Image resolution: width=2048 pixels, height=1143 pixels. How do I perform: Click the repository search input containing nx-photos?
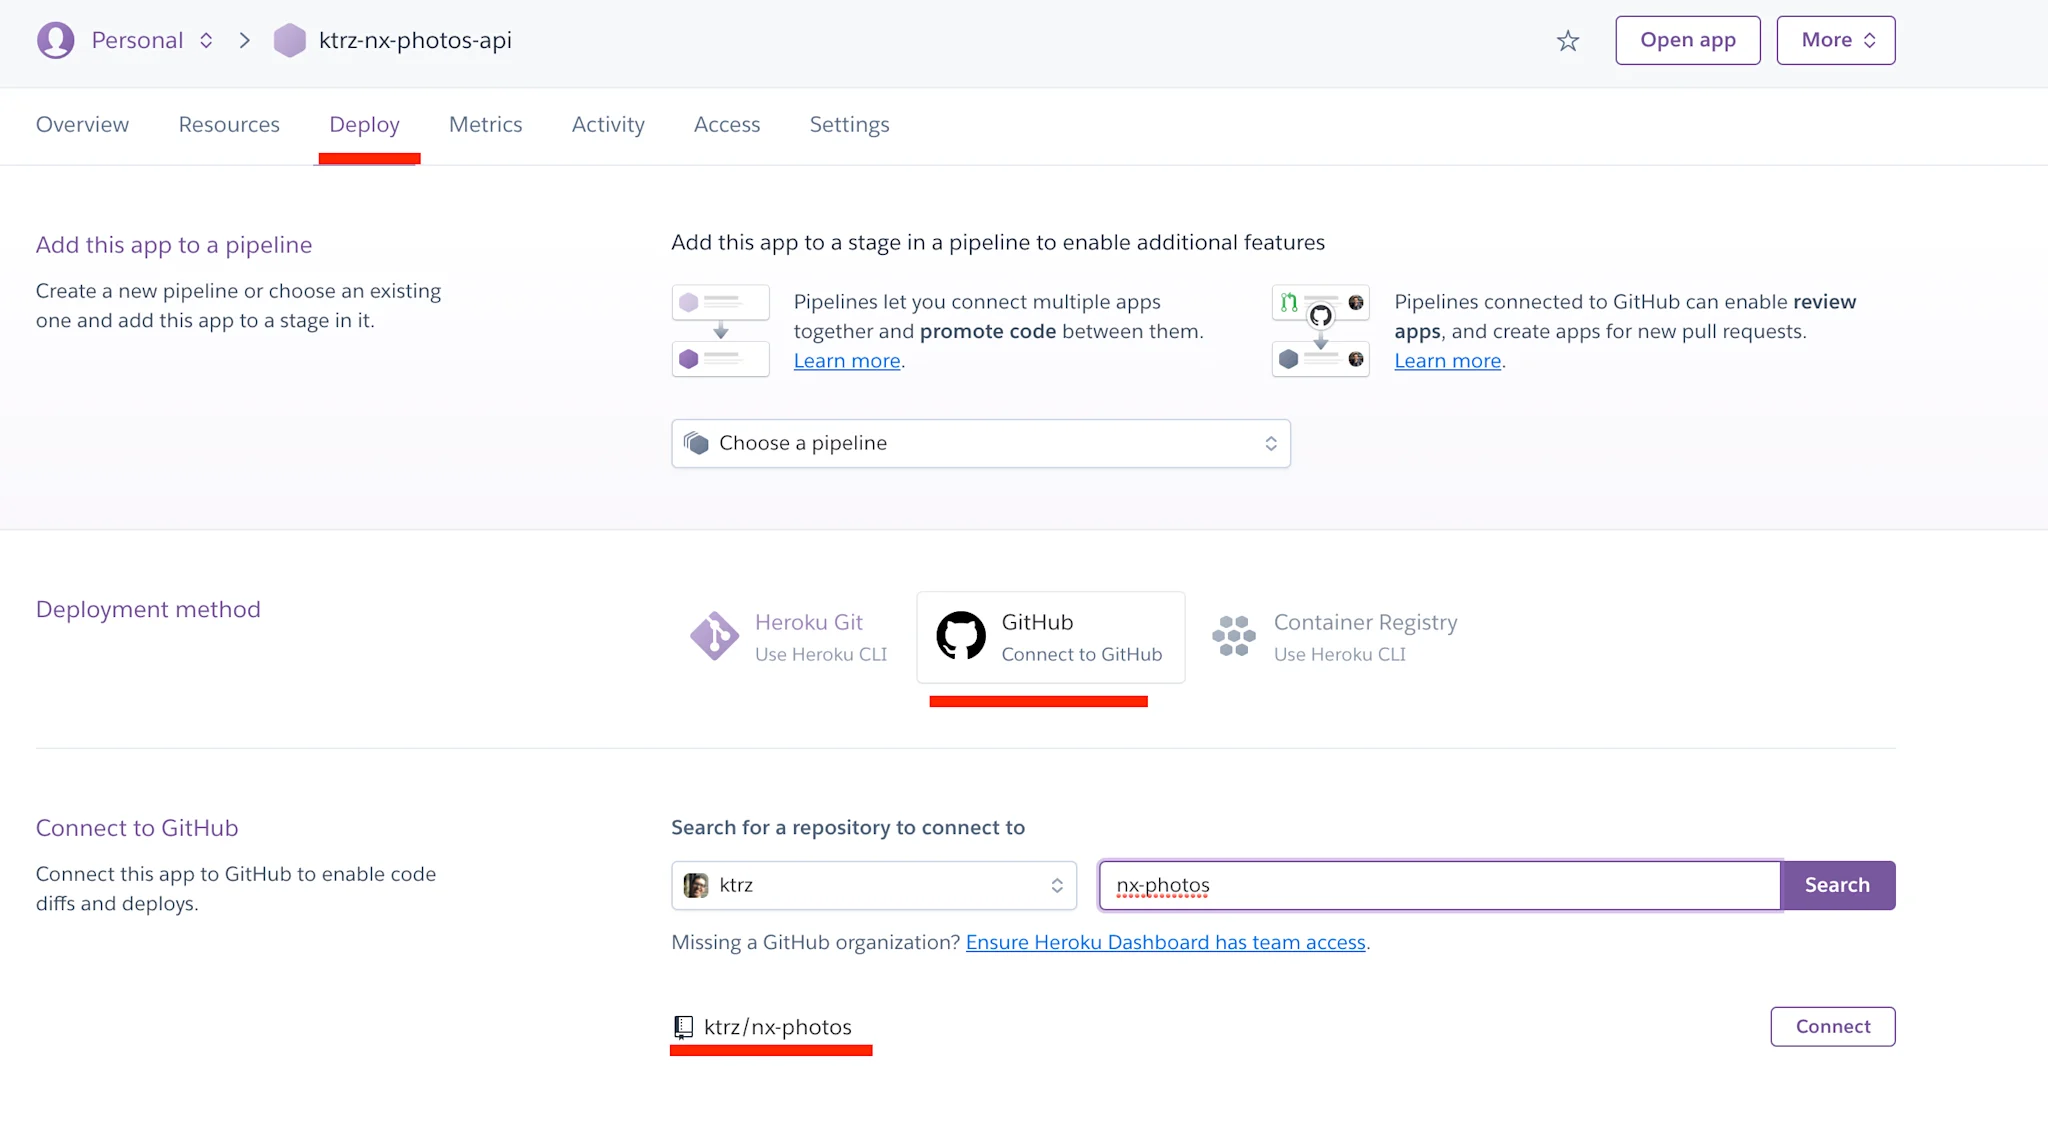click(x=1437, y=885)
